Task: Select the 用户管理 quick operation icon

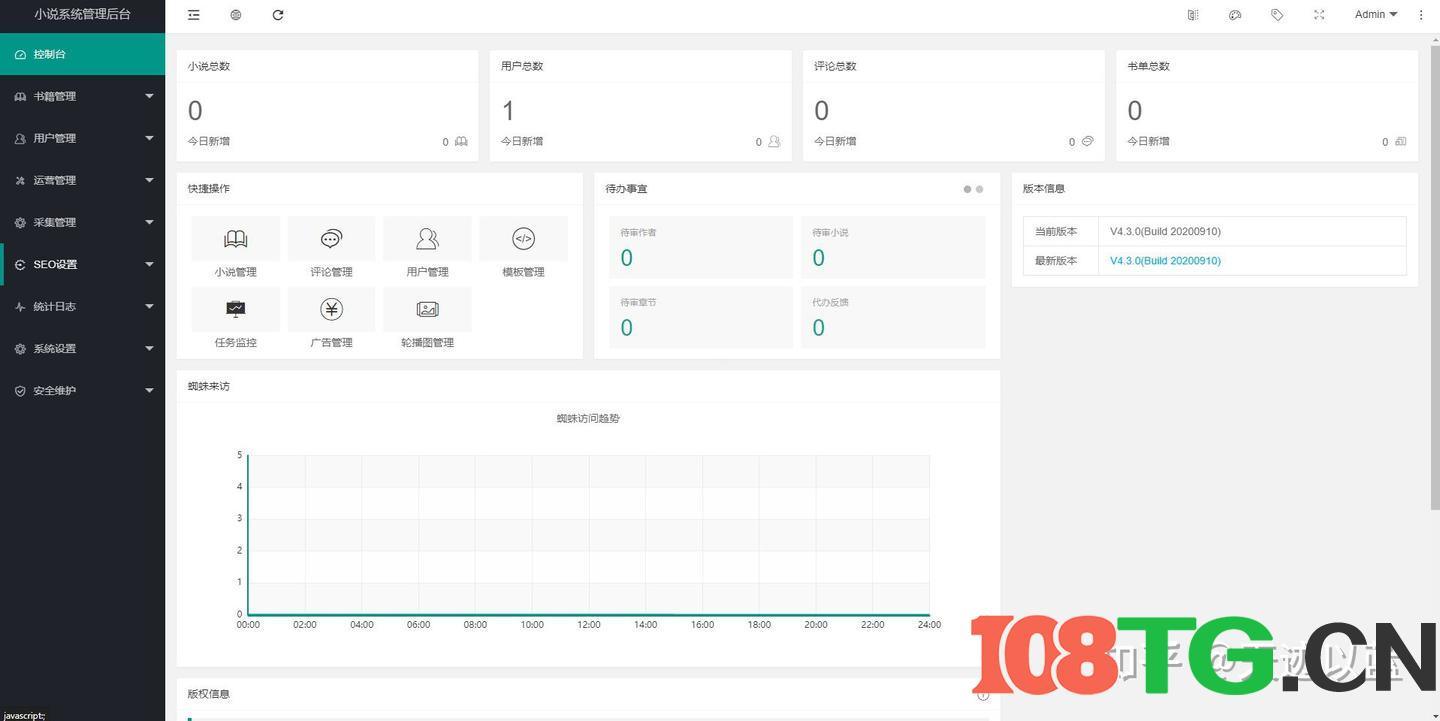Action: coord(427,248)
